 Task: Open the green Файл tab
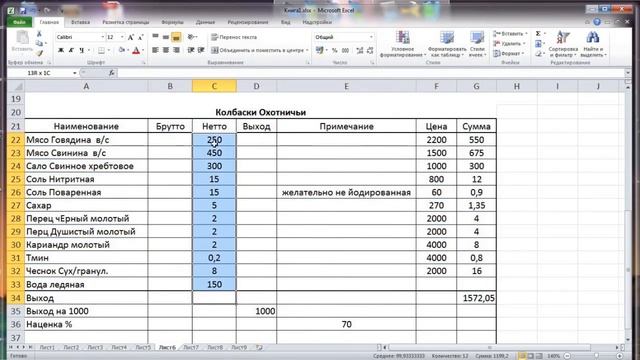point(19,22)
